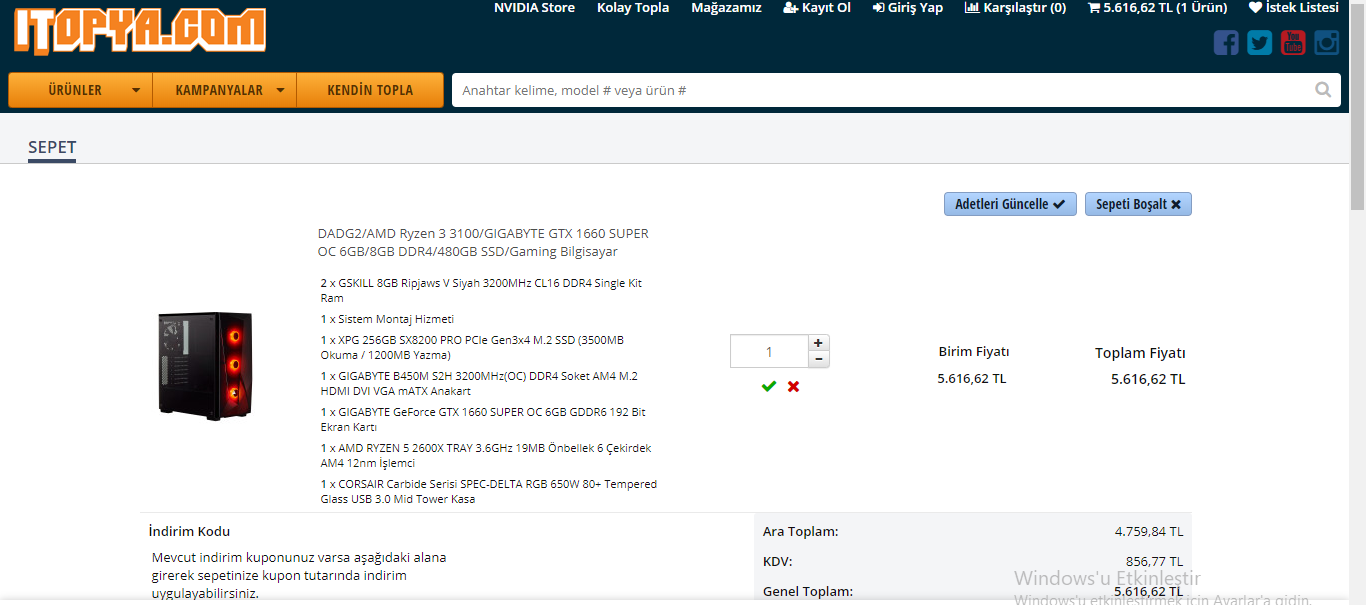
Task: Open the KENDİN TOPLA menu
Action: [370, 90]
